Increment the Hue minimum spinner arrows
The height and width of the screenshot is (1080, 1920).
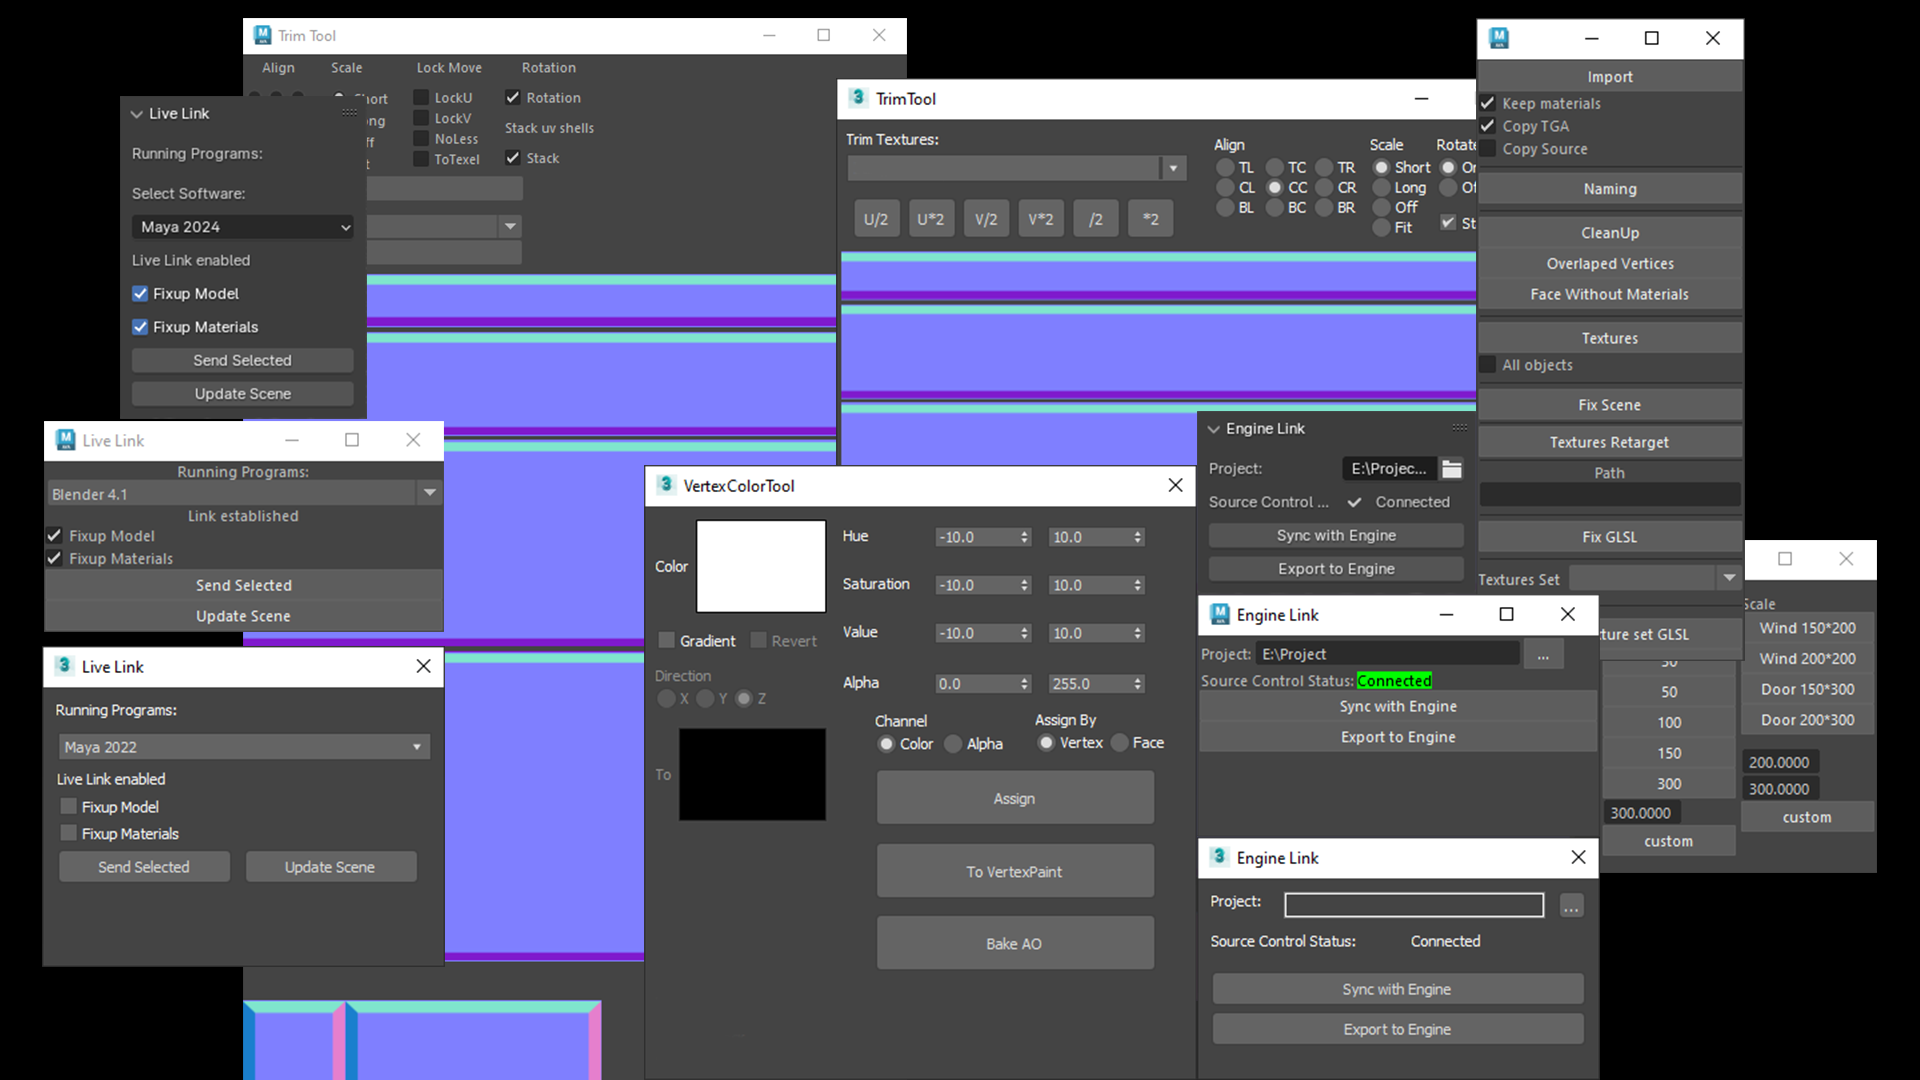point(1025,533)
